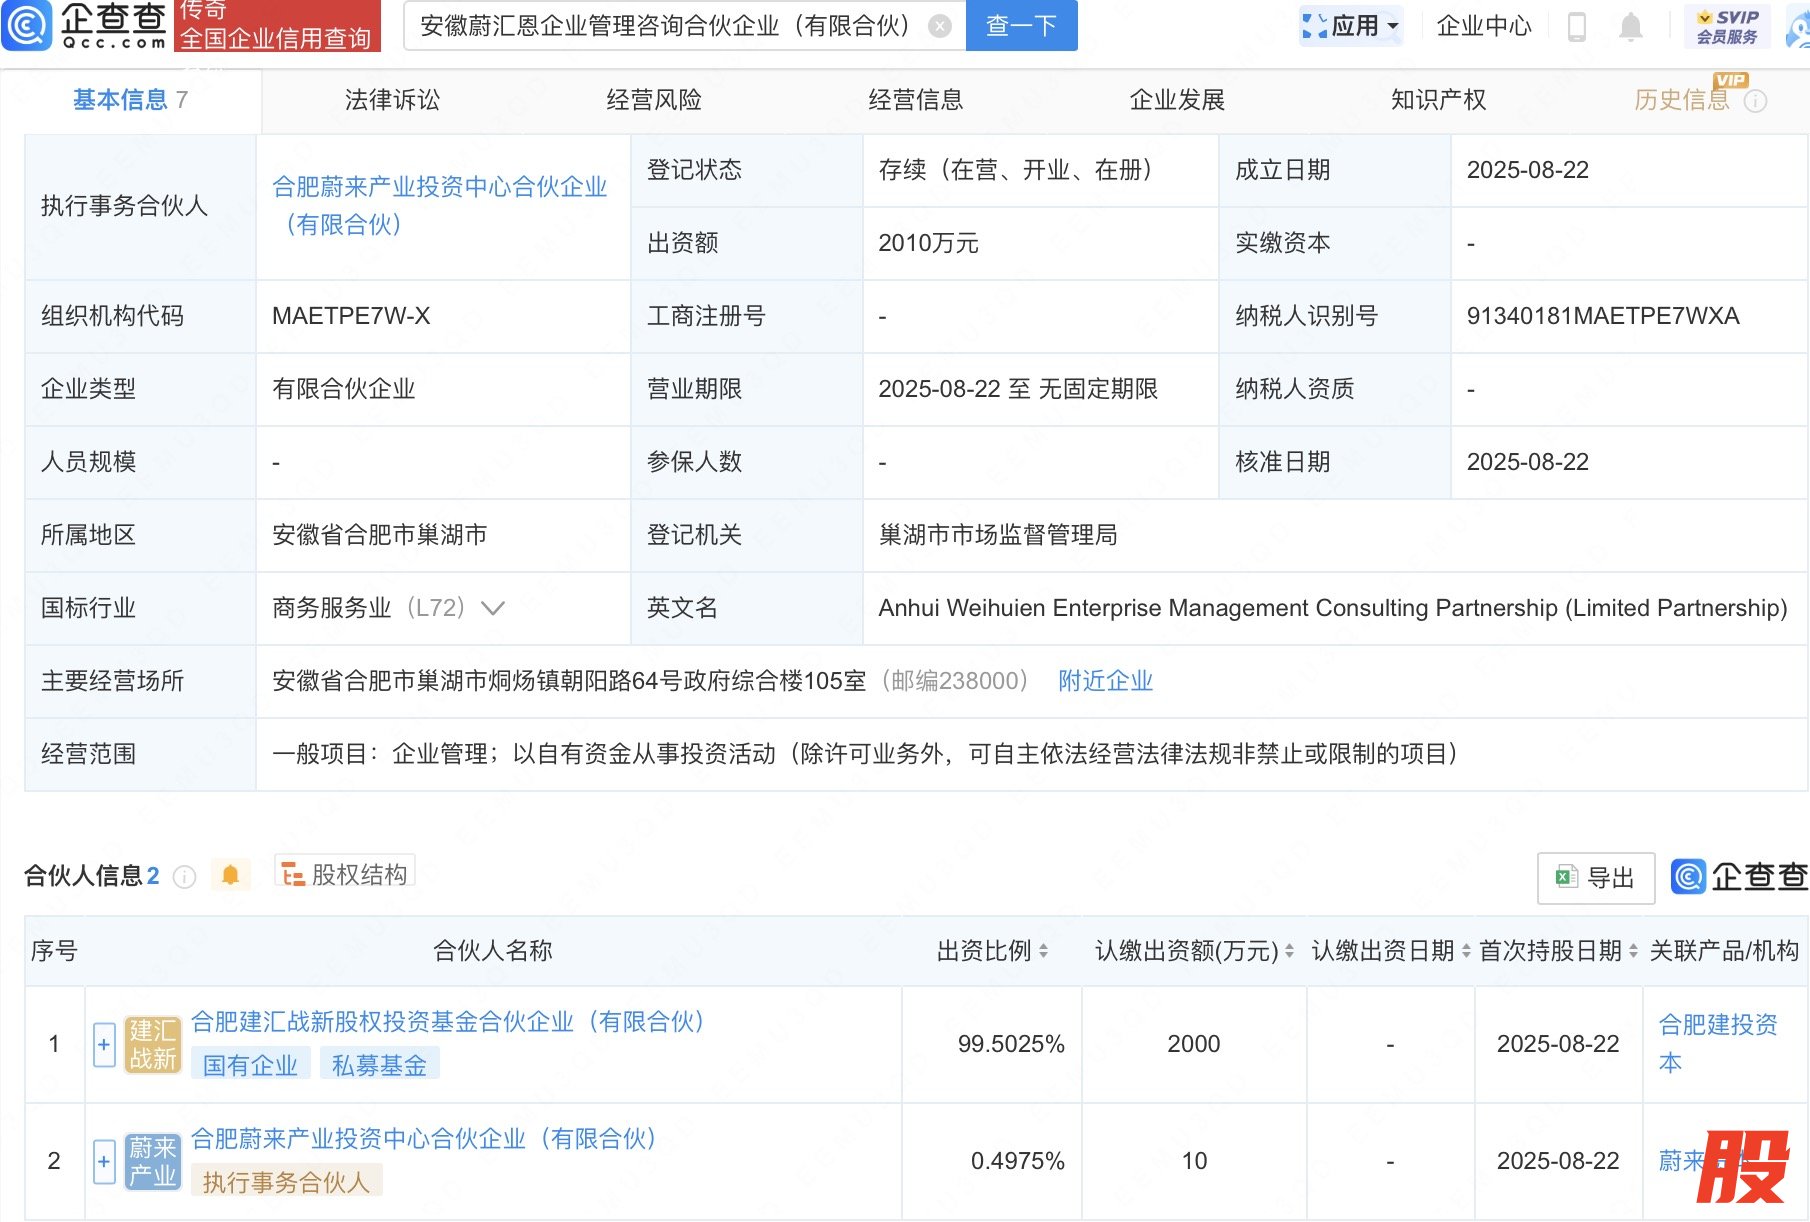Expand row for 合肥蔚来产业投资中心 partner
Screen dimensions: 1810x1222
click(104, 1161)
